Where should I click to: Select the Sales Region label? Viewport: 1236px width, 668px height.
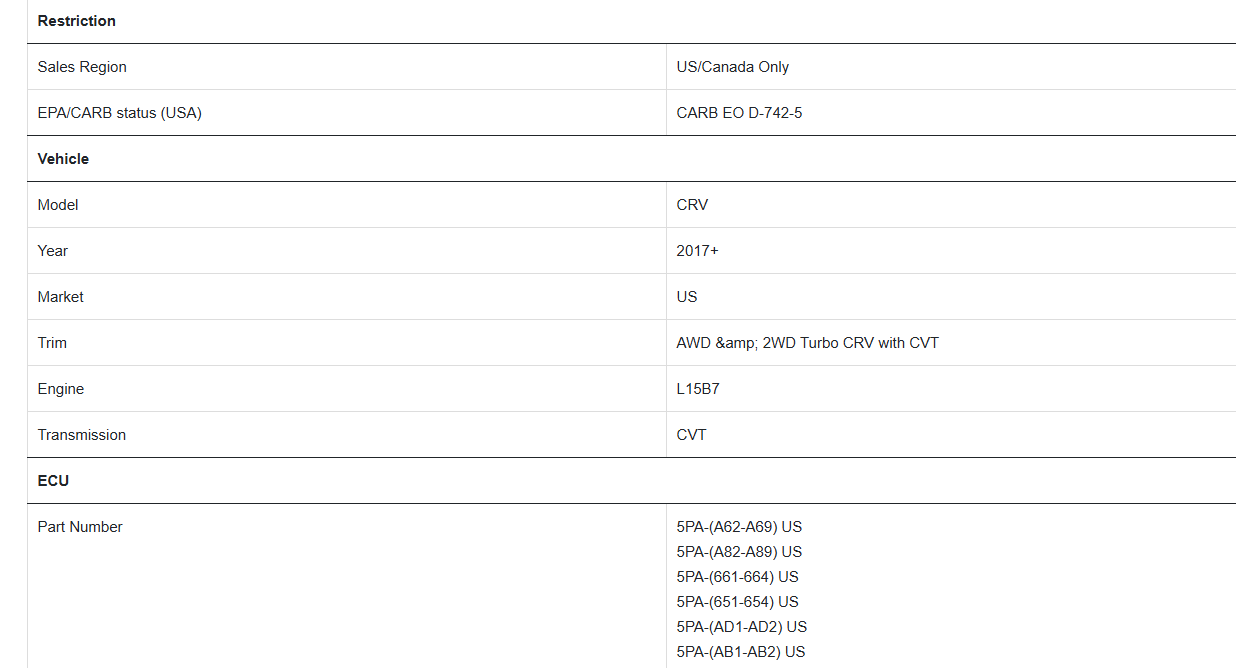point(82,67)
